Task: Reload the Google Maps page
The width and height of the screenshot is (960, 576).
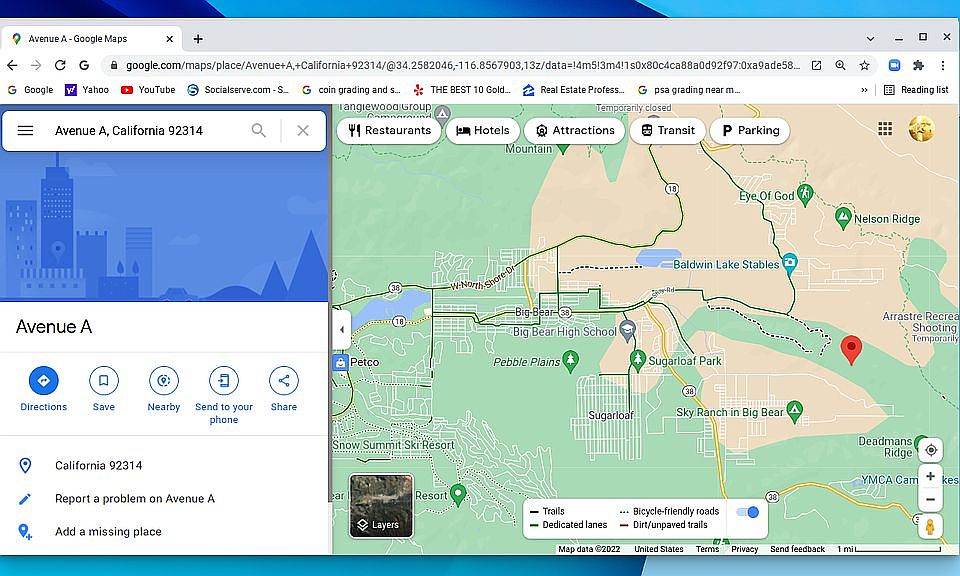Action: (x=60, y=65)
